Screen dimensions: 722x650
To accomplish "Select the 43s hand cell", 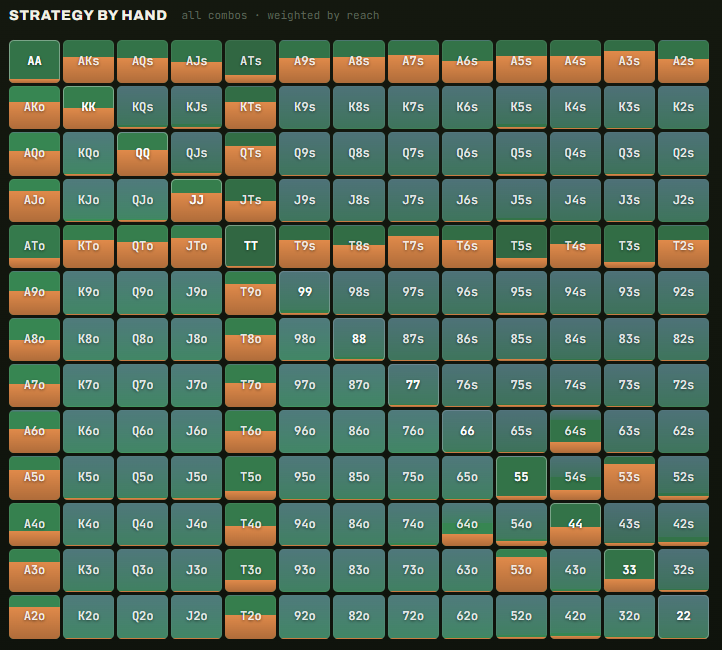I will pos(629,524).
